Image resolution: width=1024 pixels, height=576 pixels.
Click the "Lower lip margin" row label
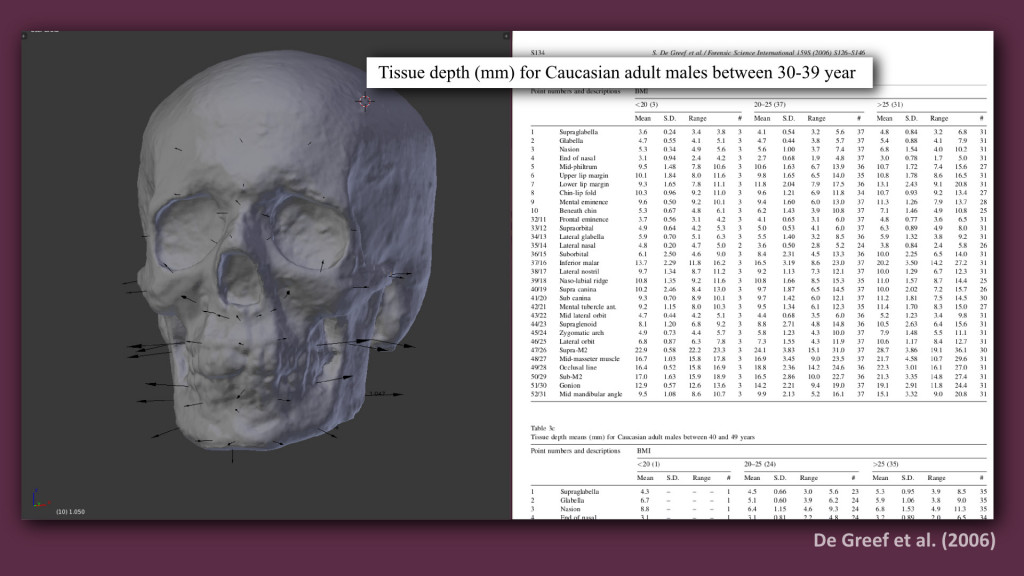click(x=584, y=184)
